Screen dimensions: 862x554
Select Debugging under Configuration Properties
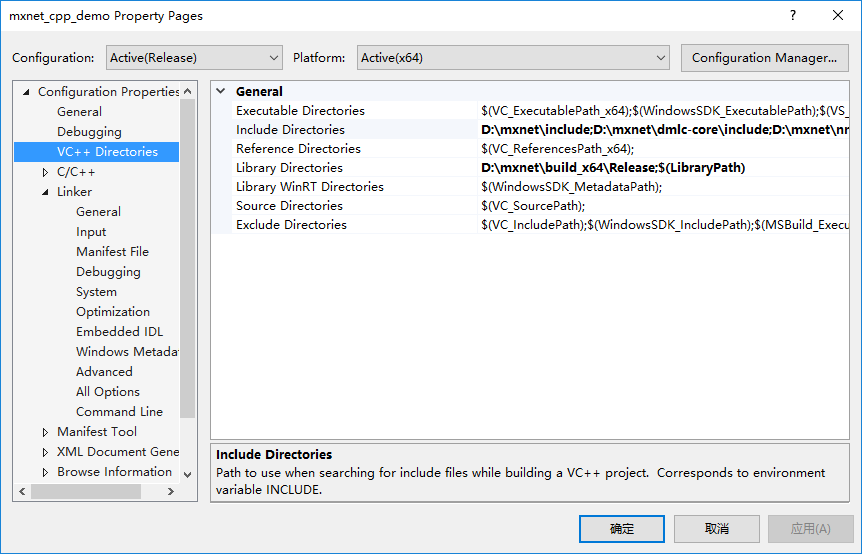point(89,132)
